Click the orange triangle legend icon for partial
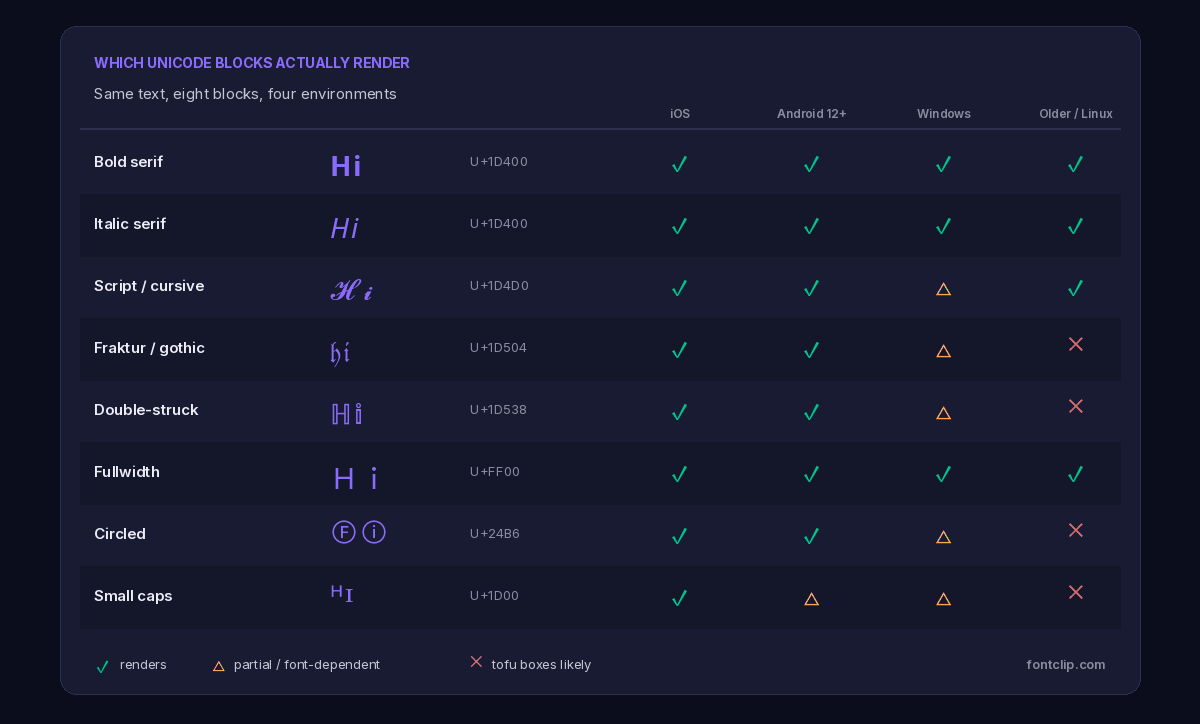Viewport: 1200px width, 724px height. (x=218, y=666)
